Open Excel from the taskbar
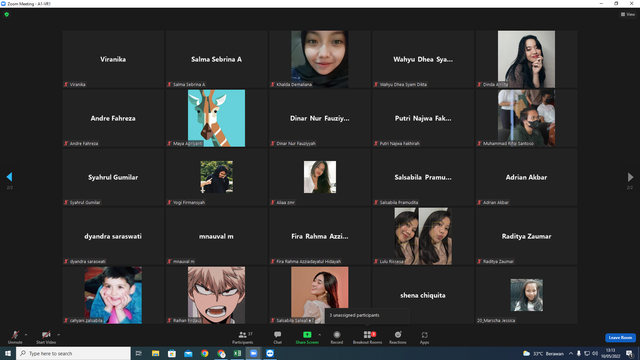This screenshot has width=640, height=360. (x=237, y=353)
